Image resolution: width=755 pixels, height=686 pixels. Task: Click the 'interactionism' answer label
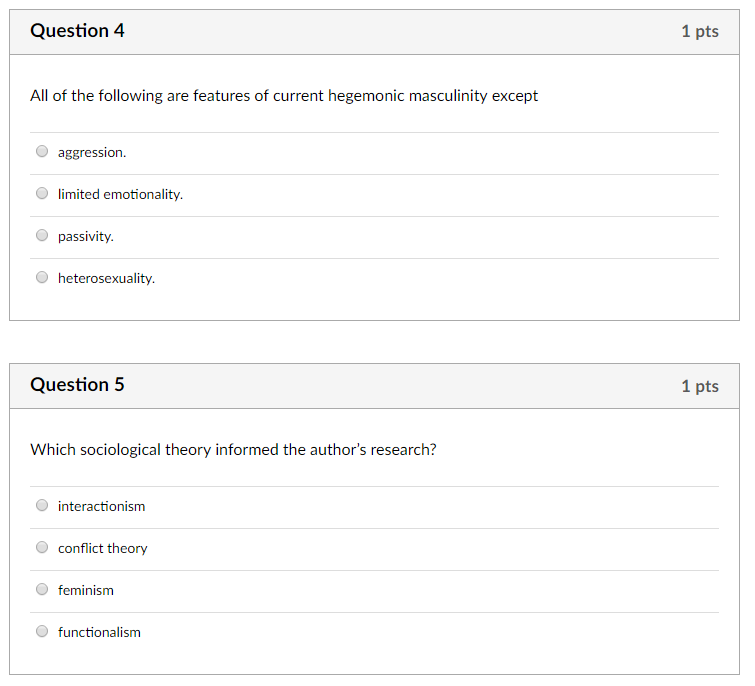tap(102, 506)
